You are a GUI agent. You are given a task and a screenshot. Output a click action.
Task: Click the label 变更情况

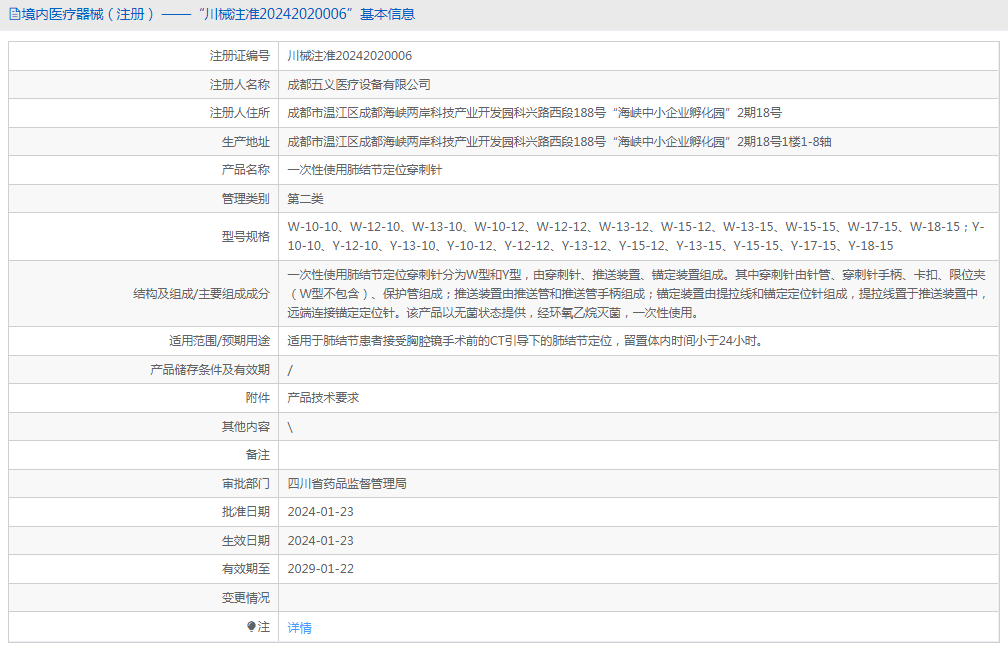point(246,598)
